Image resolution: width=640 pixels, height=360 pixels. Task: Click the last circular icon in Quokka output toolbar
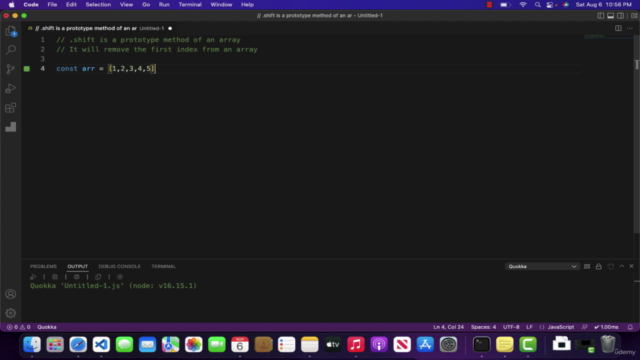pyautogui.click(x=120, y=277)
